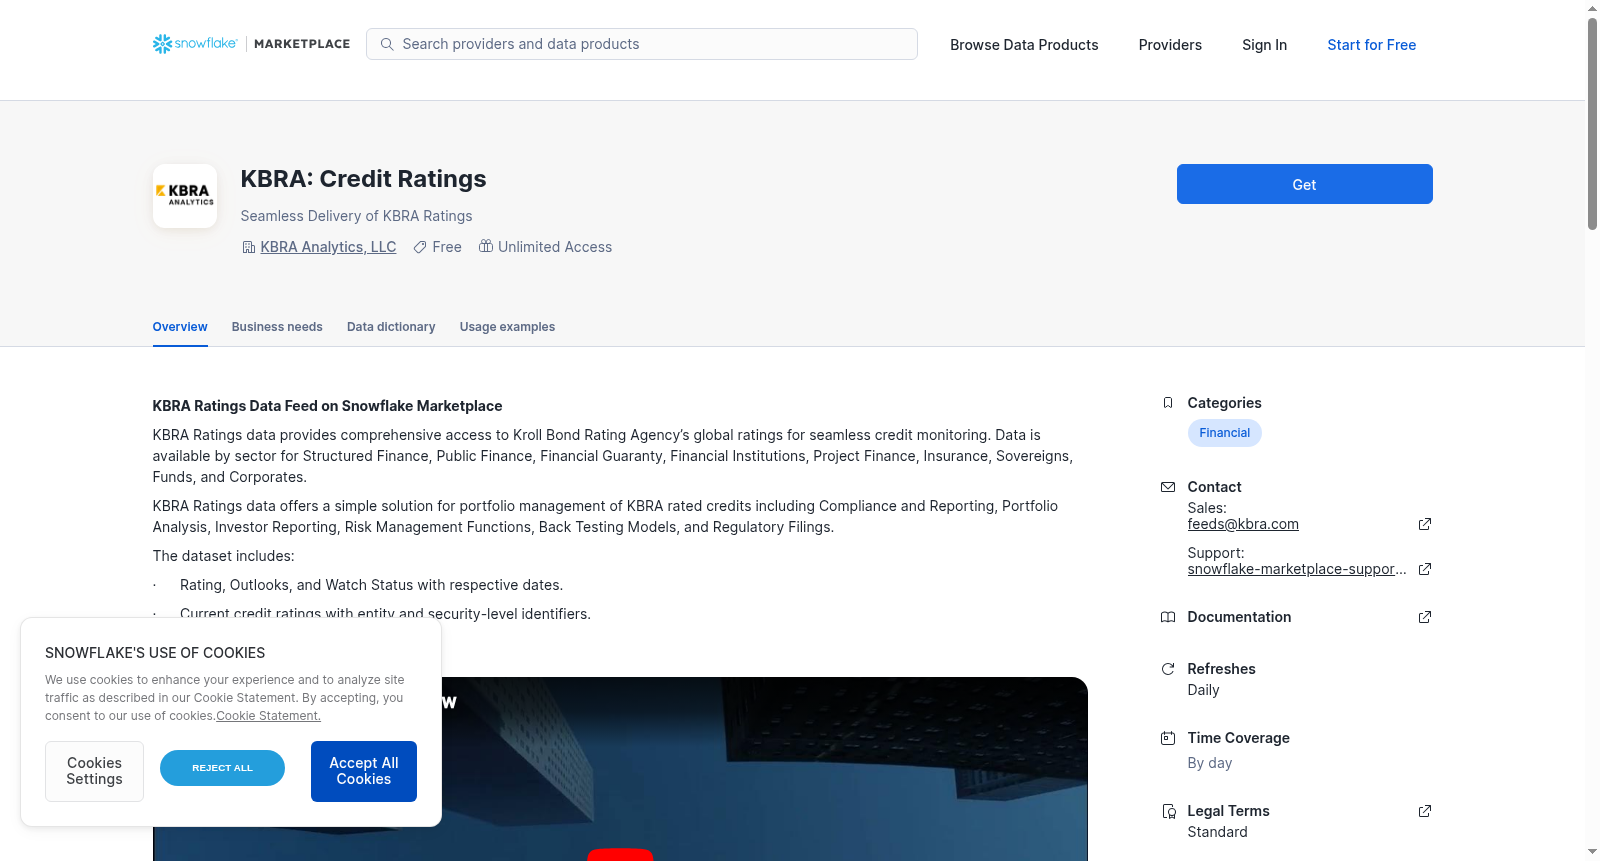Click the MARKETPLACE wordmark in the header
The width and height of the screenshot is (1600, 861).
[x=302, y=44]
